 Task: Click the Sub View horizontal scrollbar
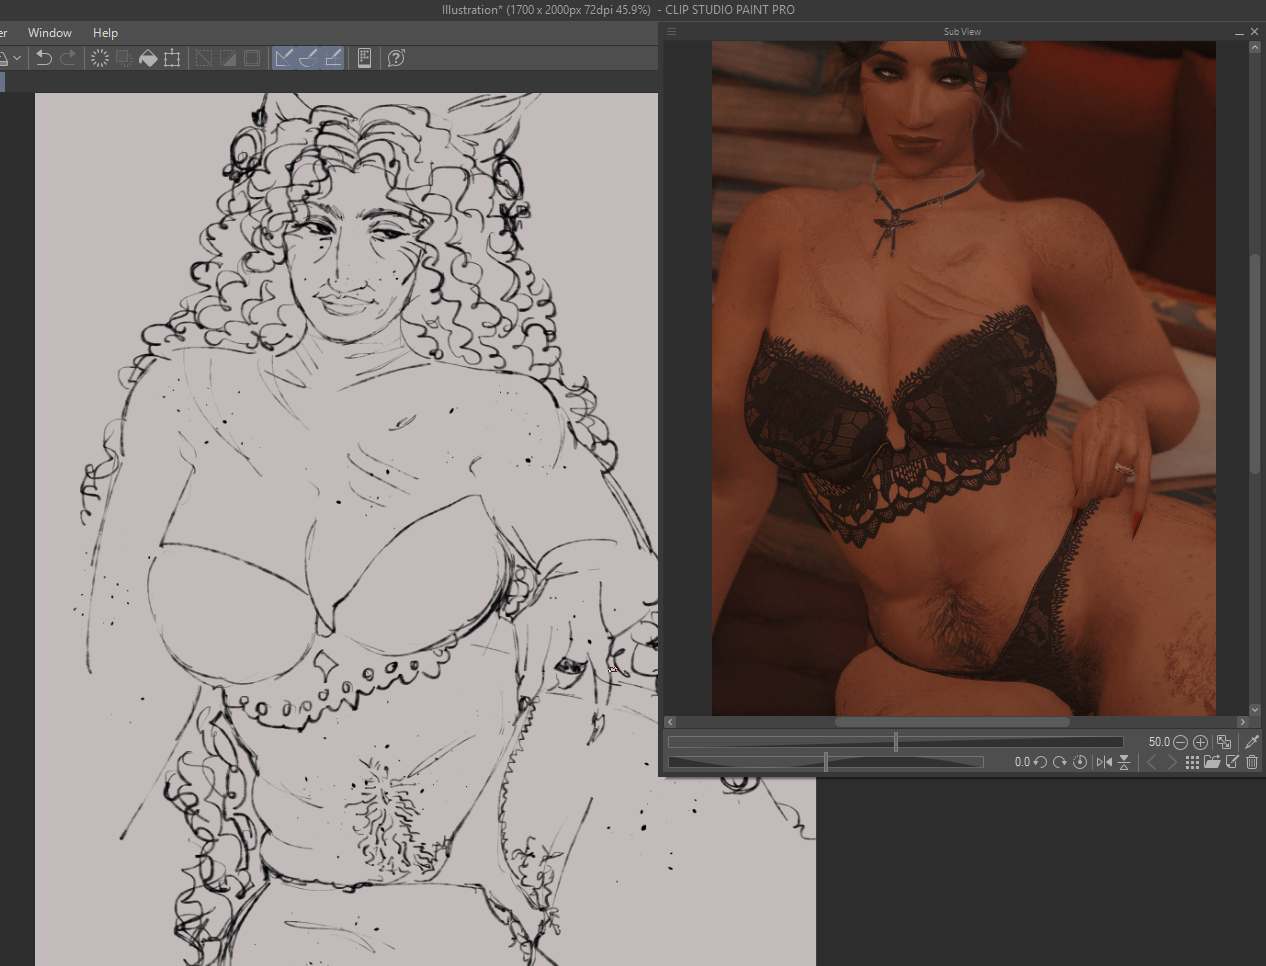(x=951, y=722)
